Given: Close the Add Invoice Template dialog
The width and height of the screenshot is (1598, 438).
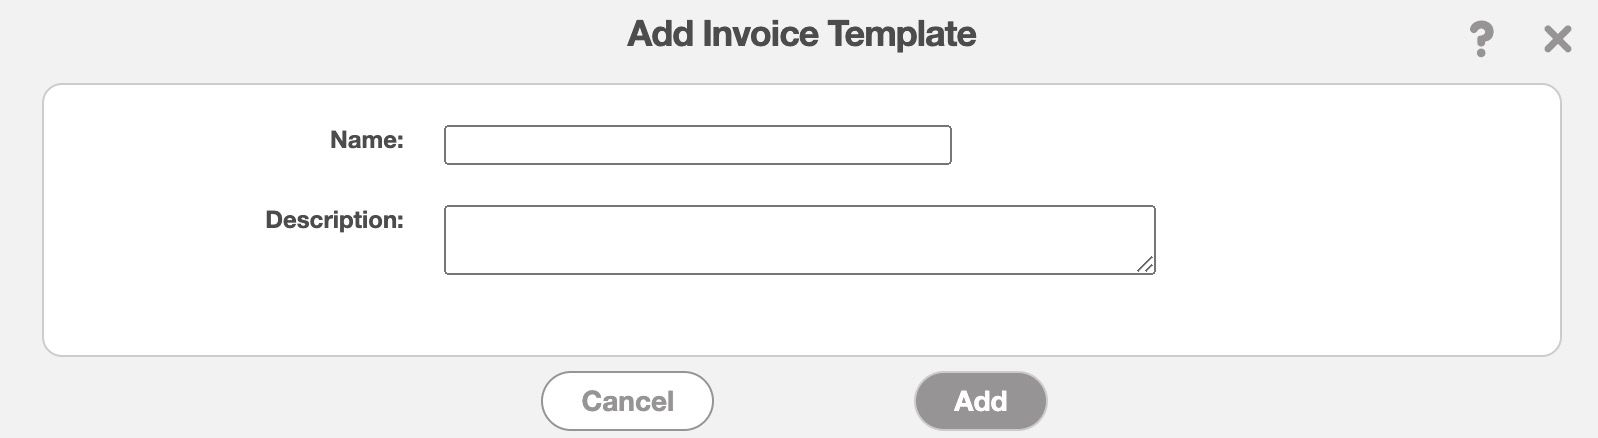Looking at the screenshot, I should 1557,39.
